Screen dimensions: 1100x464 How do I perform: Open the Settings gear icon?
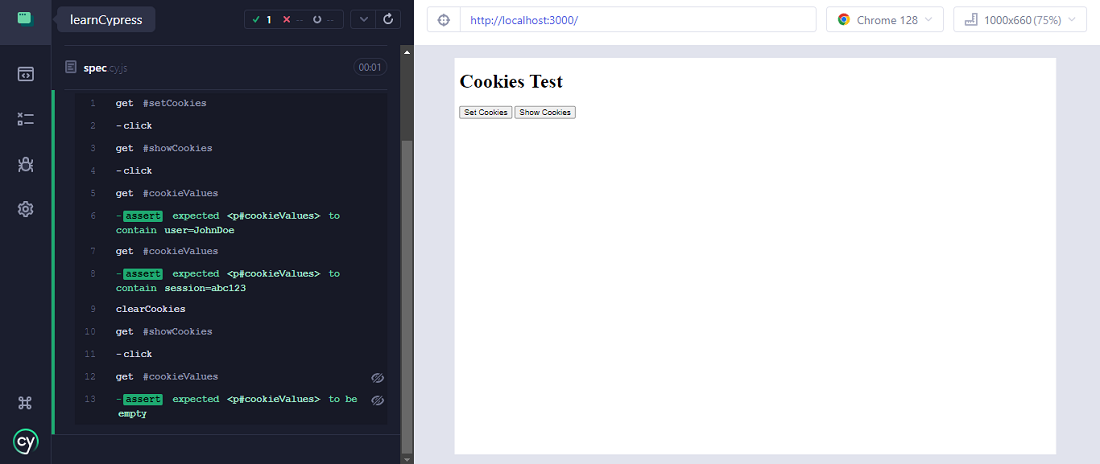26,209
